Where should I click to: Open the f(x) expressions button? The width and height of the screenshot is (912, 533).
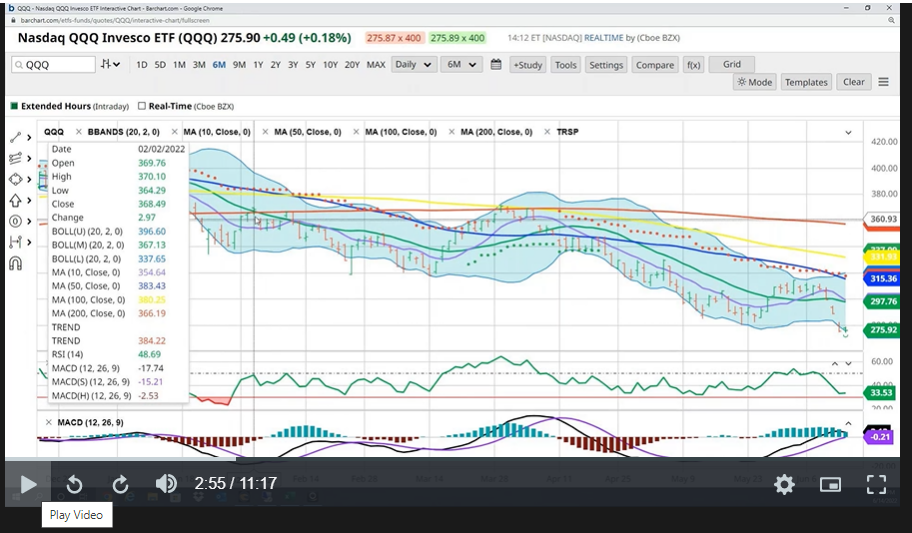point(693,65)
